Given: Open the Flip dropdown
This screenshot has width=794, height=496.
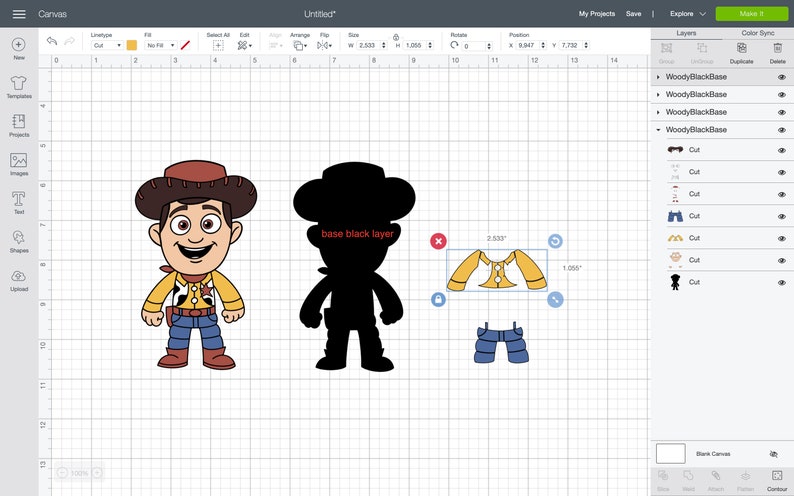Looking at the screenshot, I should click(x=324, y=46).
